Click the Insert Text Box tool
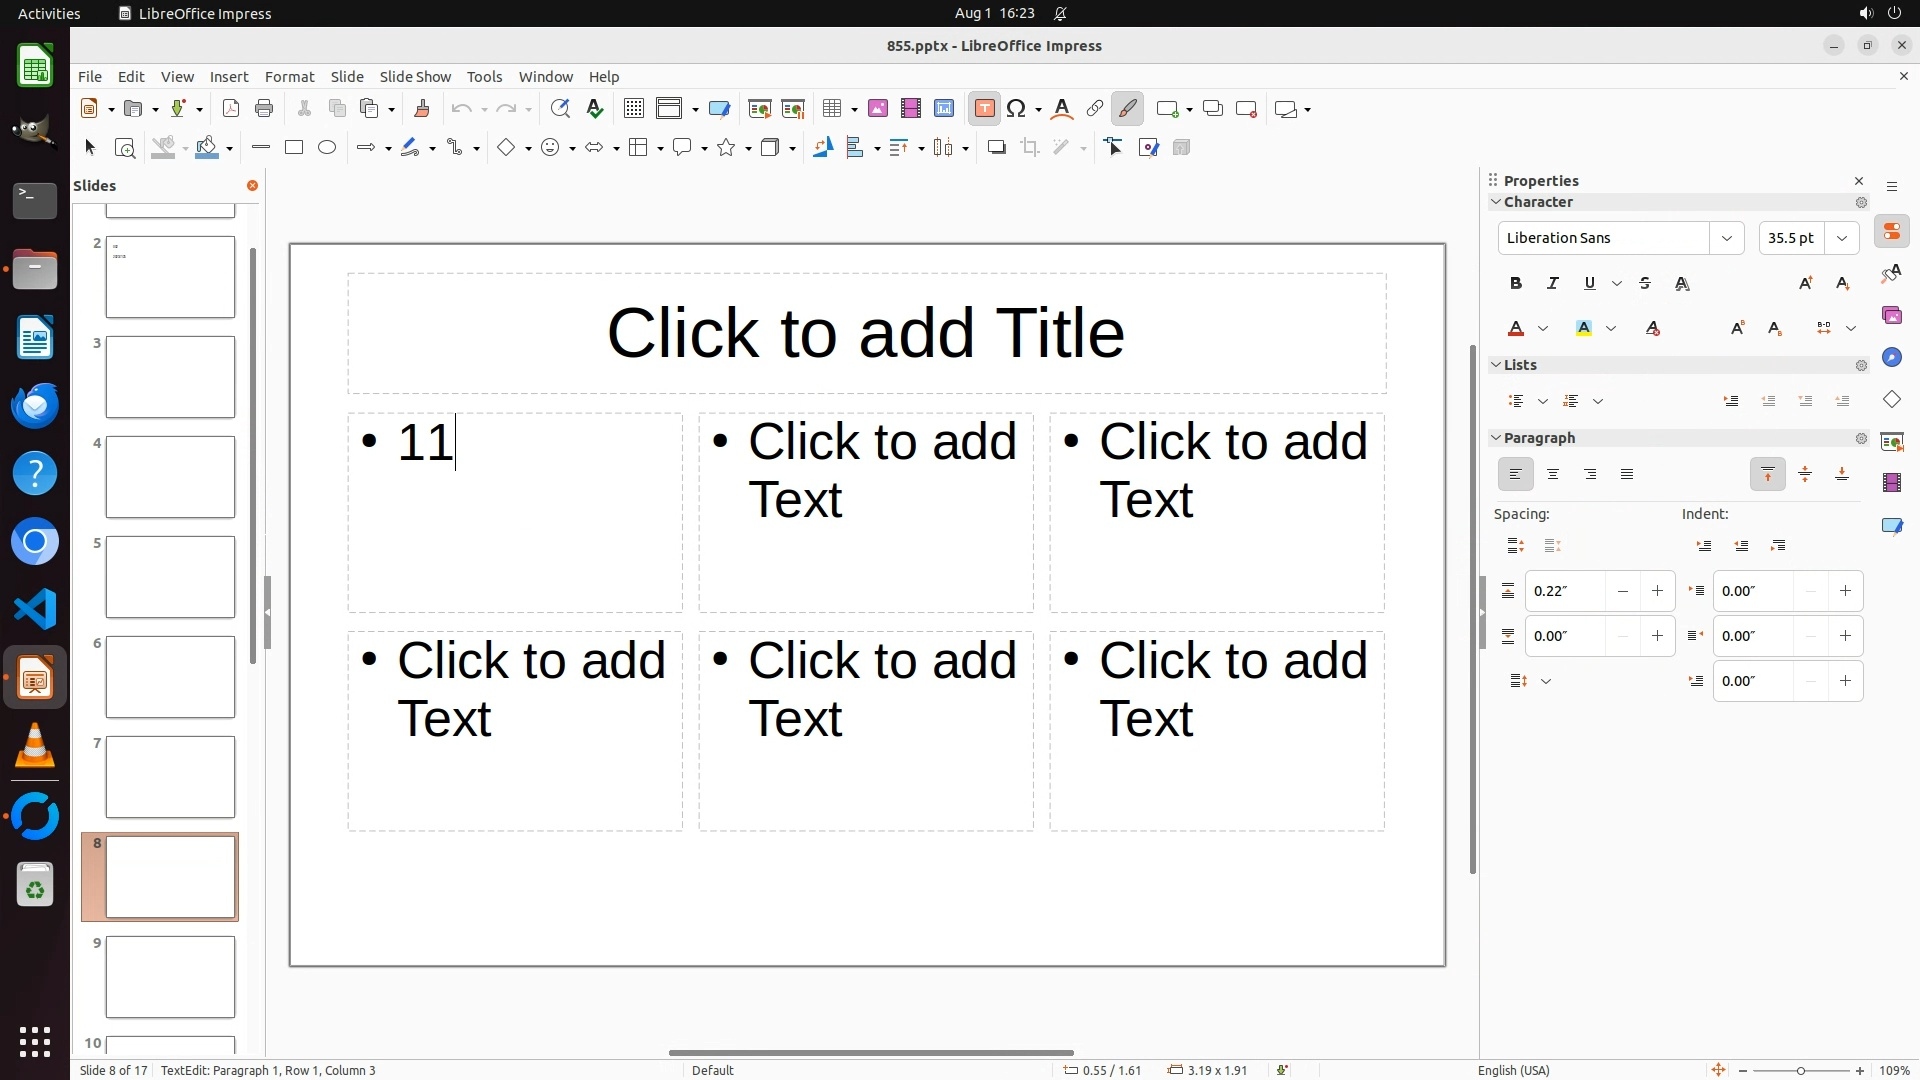The image size is (1920, 1080). coord(984,109)
